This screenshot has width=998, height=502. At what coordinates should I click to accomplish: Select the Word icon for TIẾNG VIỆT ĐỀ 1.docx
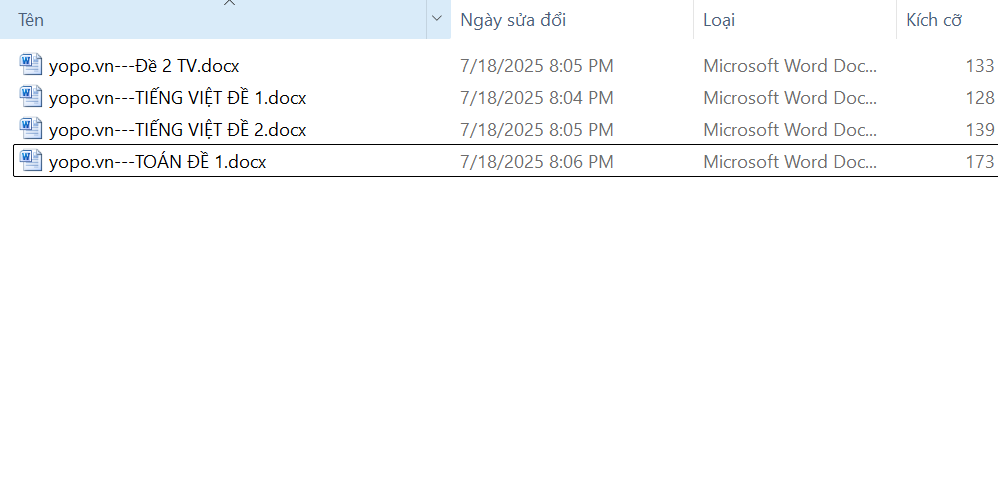click(x=31, y=97)
